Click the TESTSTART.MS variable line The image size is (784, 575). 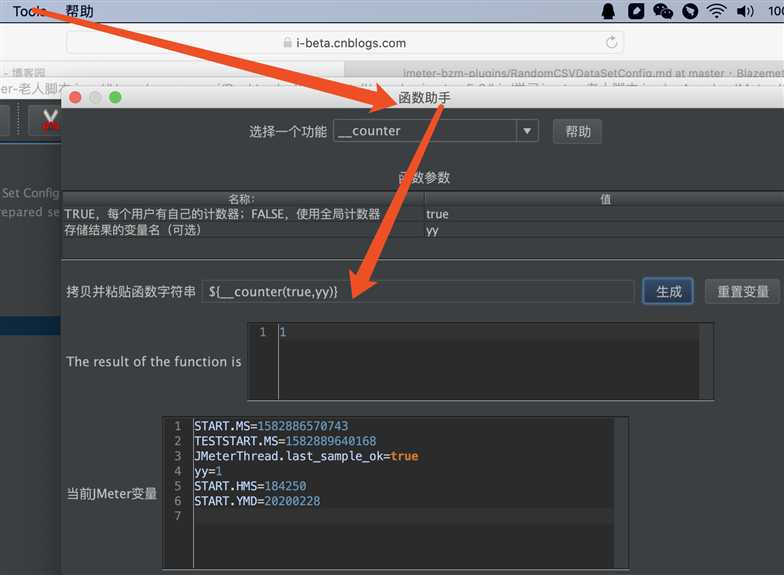pos(285,441)
